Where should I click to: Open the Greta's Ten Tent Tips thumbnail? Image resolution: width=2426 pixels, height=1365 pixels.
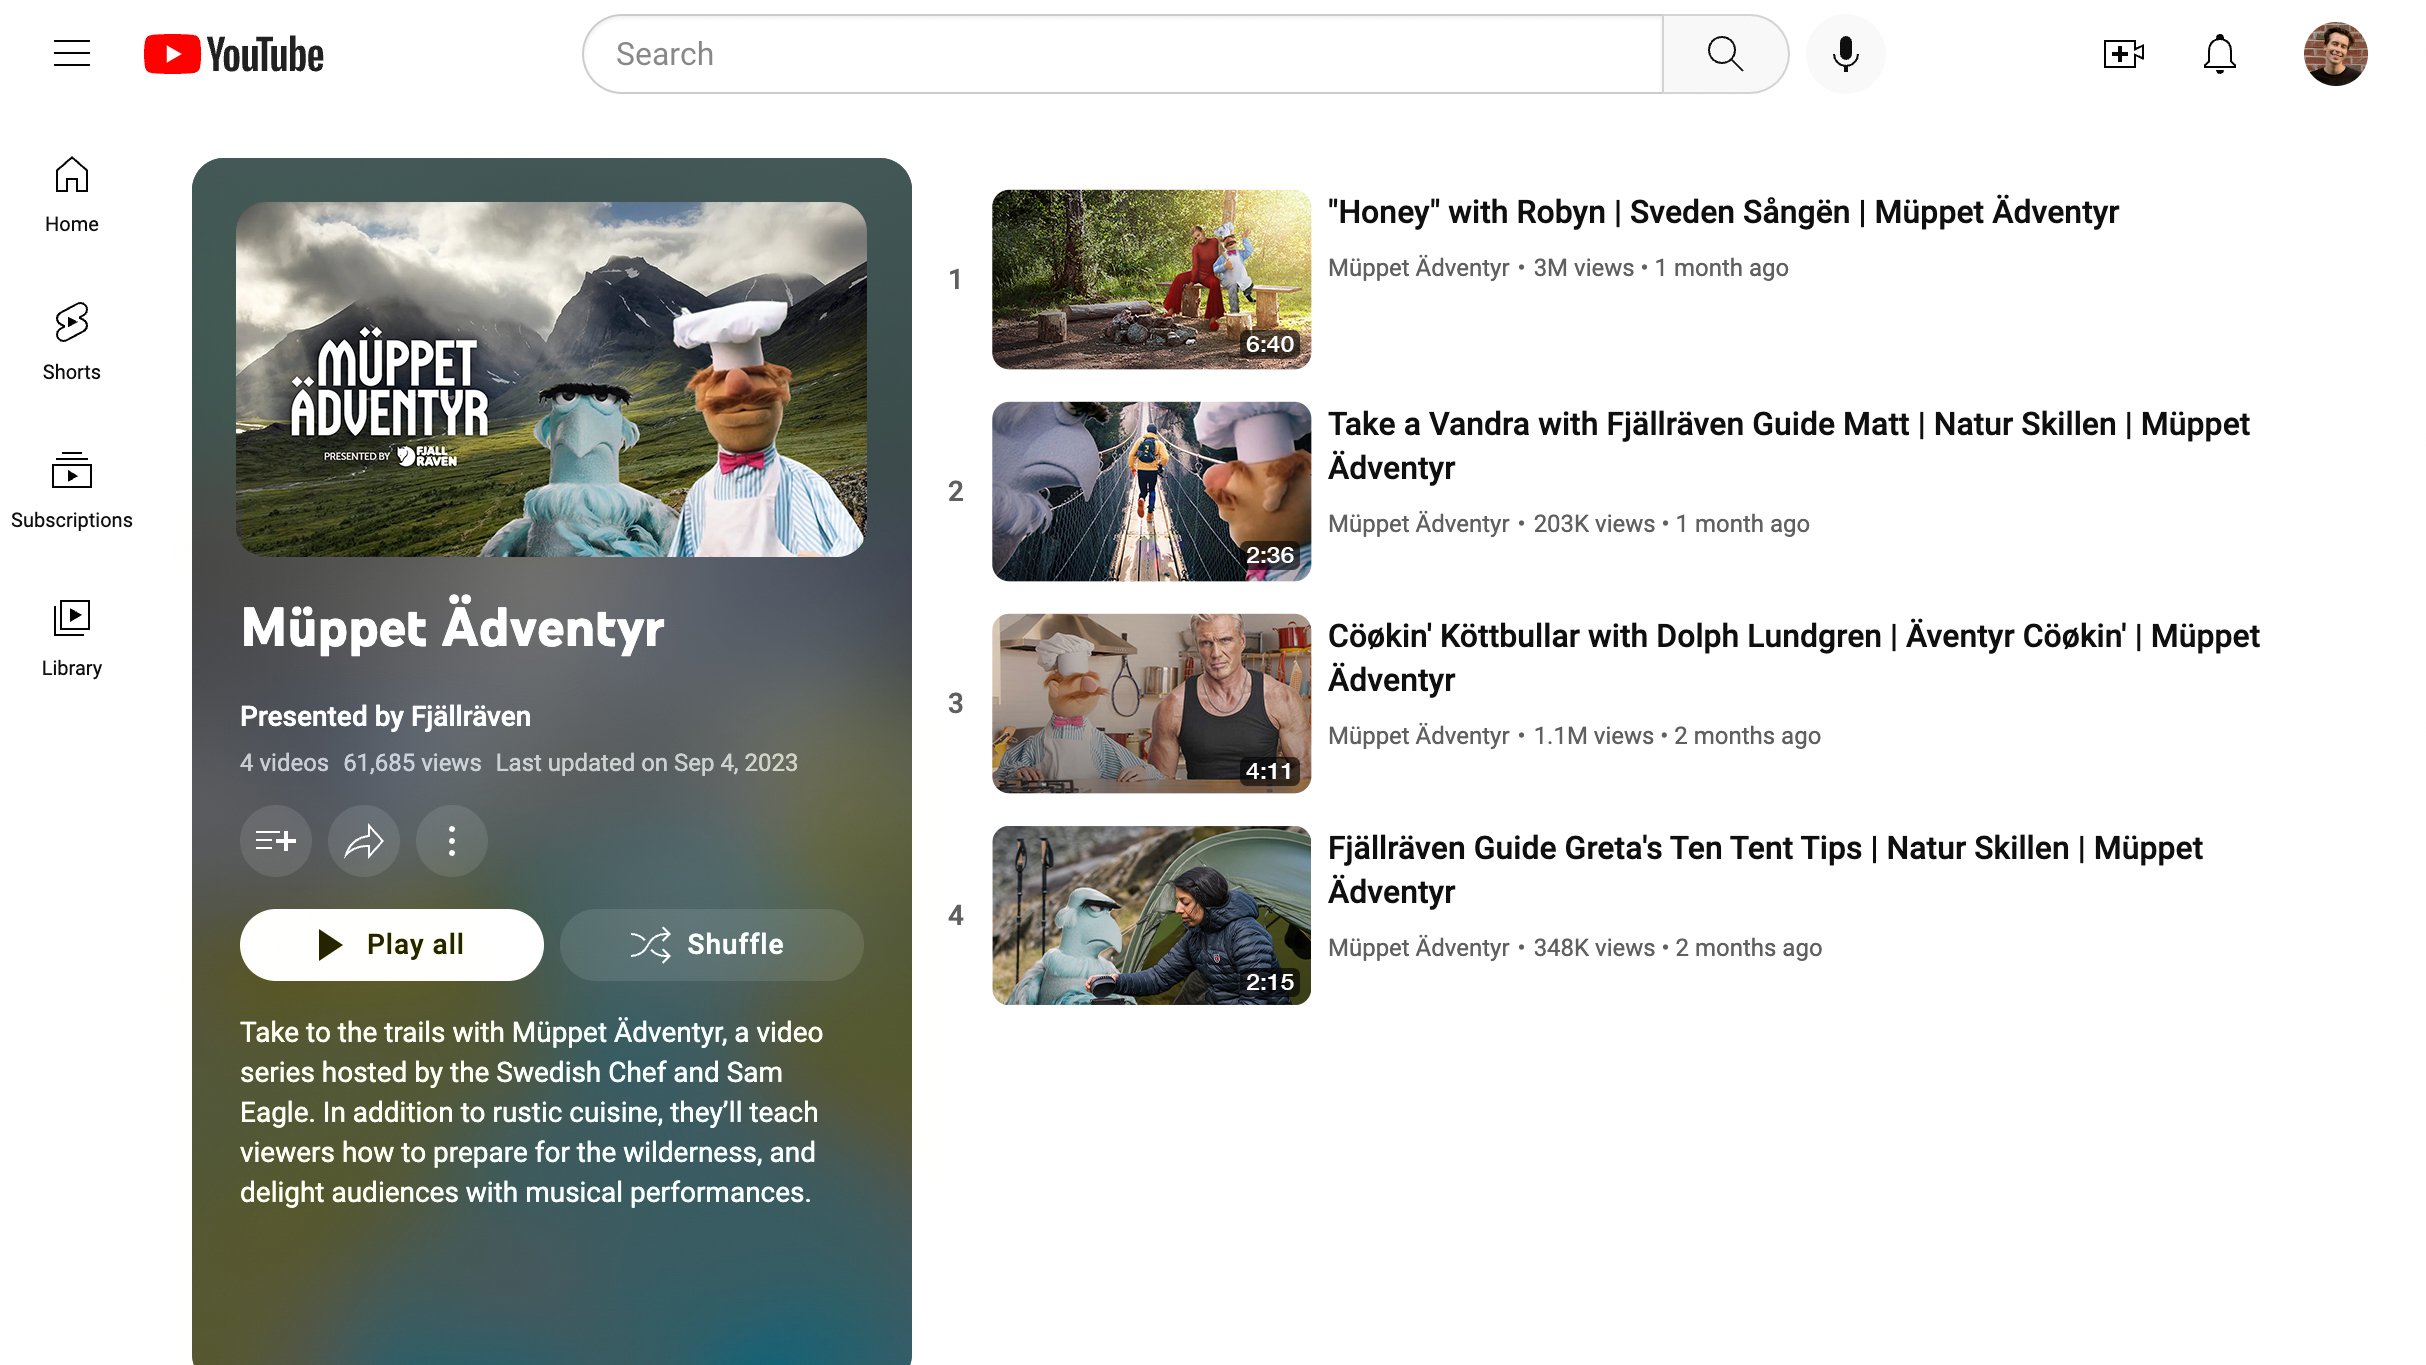click(1151, 915)
